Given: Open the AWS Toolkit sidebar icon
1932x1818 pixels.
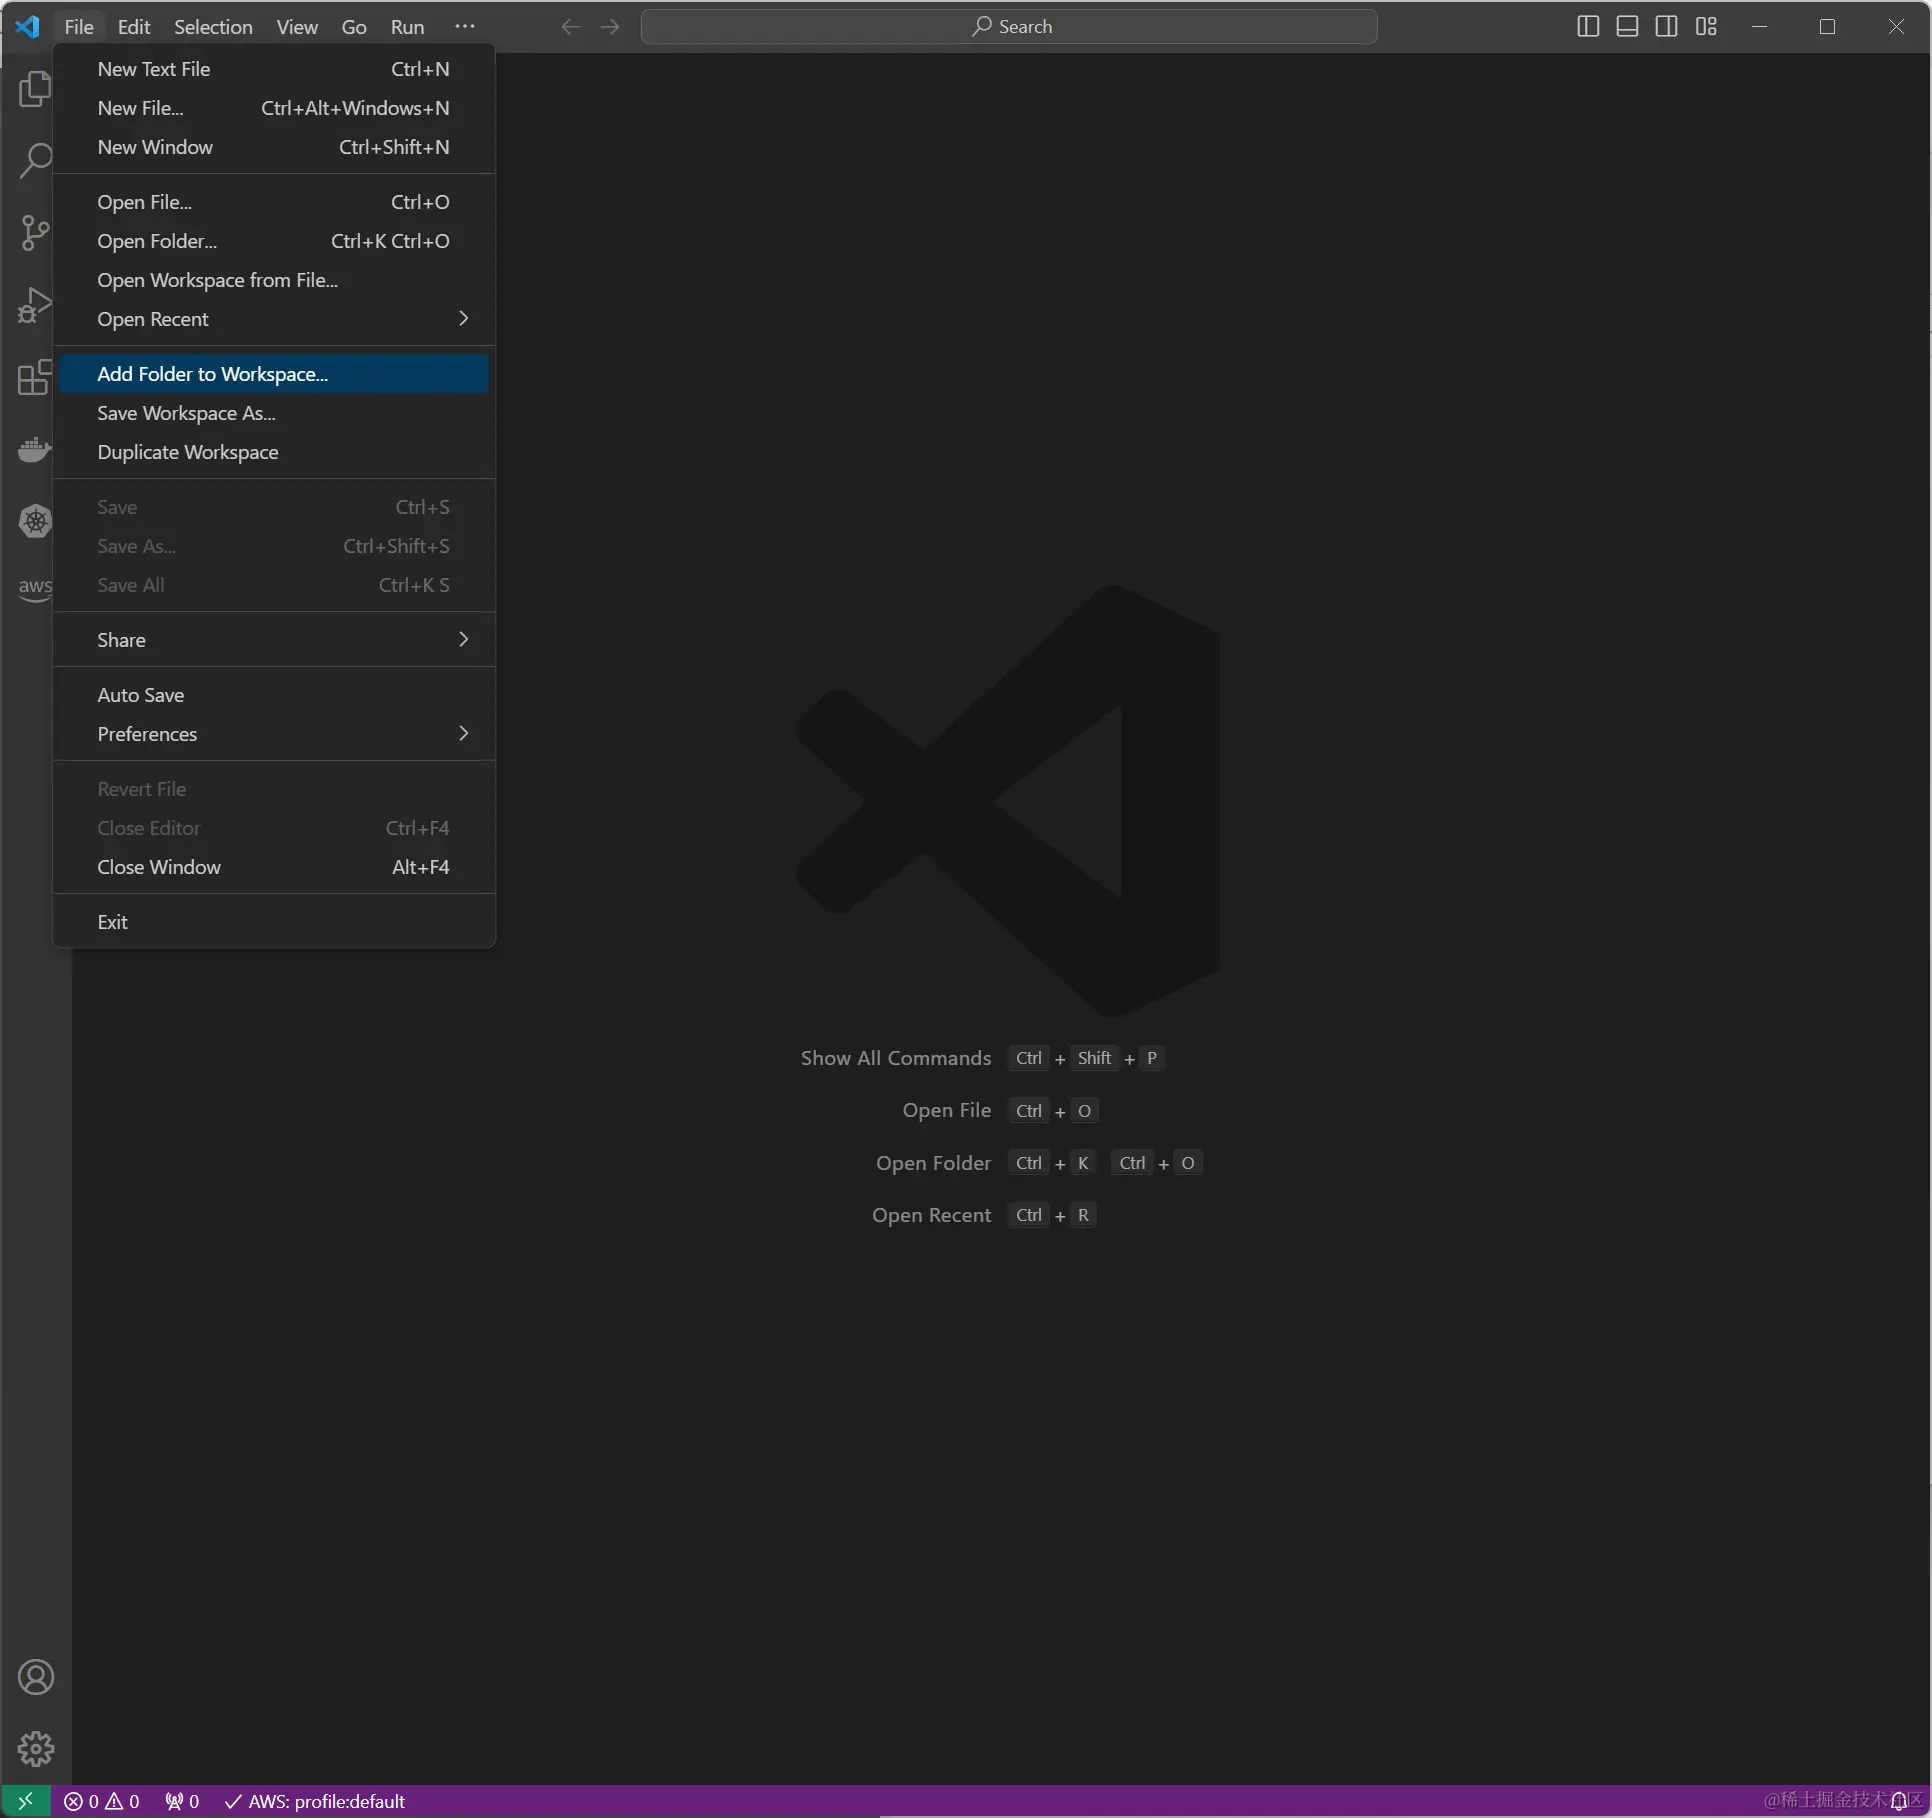Looking at the screenshot, I should click(x=33, y=590).
